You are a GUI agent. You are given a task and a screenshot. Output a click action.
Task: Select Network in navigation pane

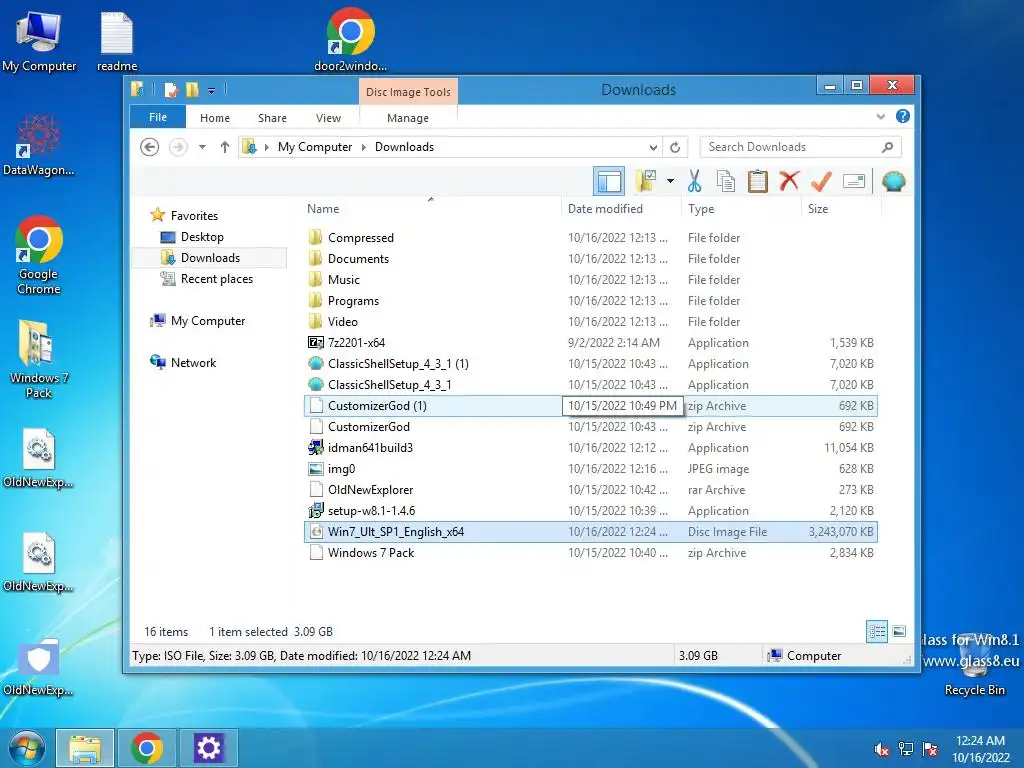[193, 362]
